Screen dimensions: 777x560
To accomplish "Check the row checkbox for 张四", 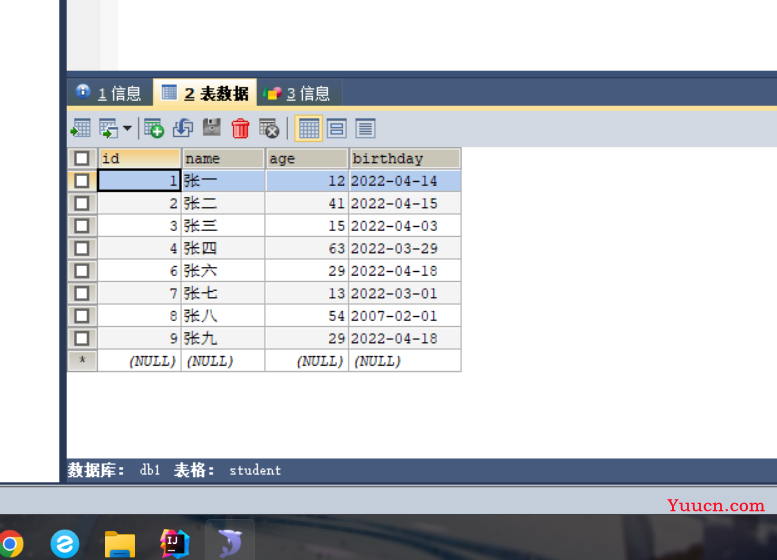I will coord(82,248).
